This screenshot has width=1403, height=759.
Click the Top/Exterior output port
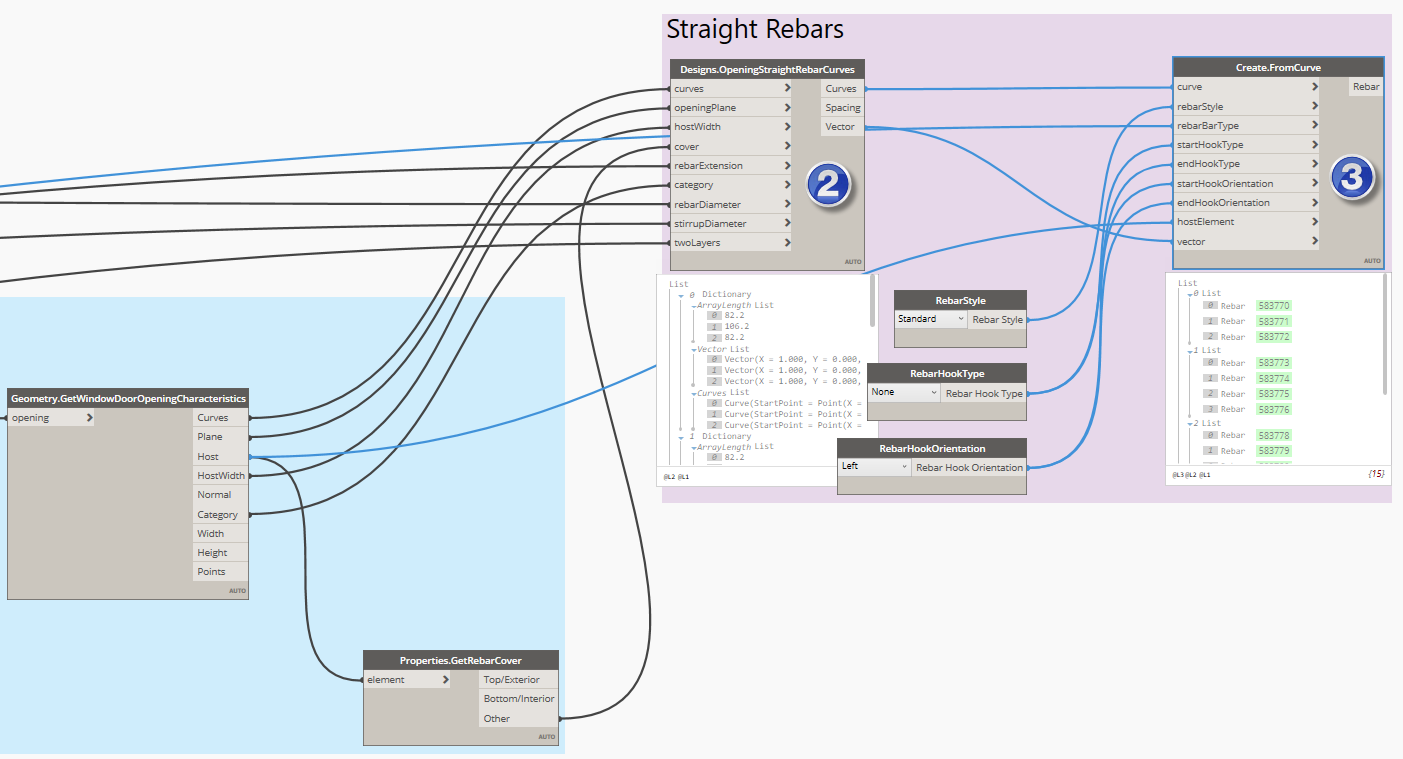(518, 680)
